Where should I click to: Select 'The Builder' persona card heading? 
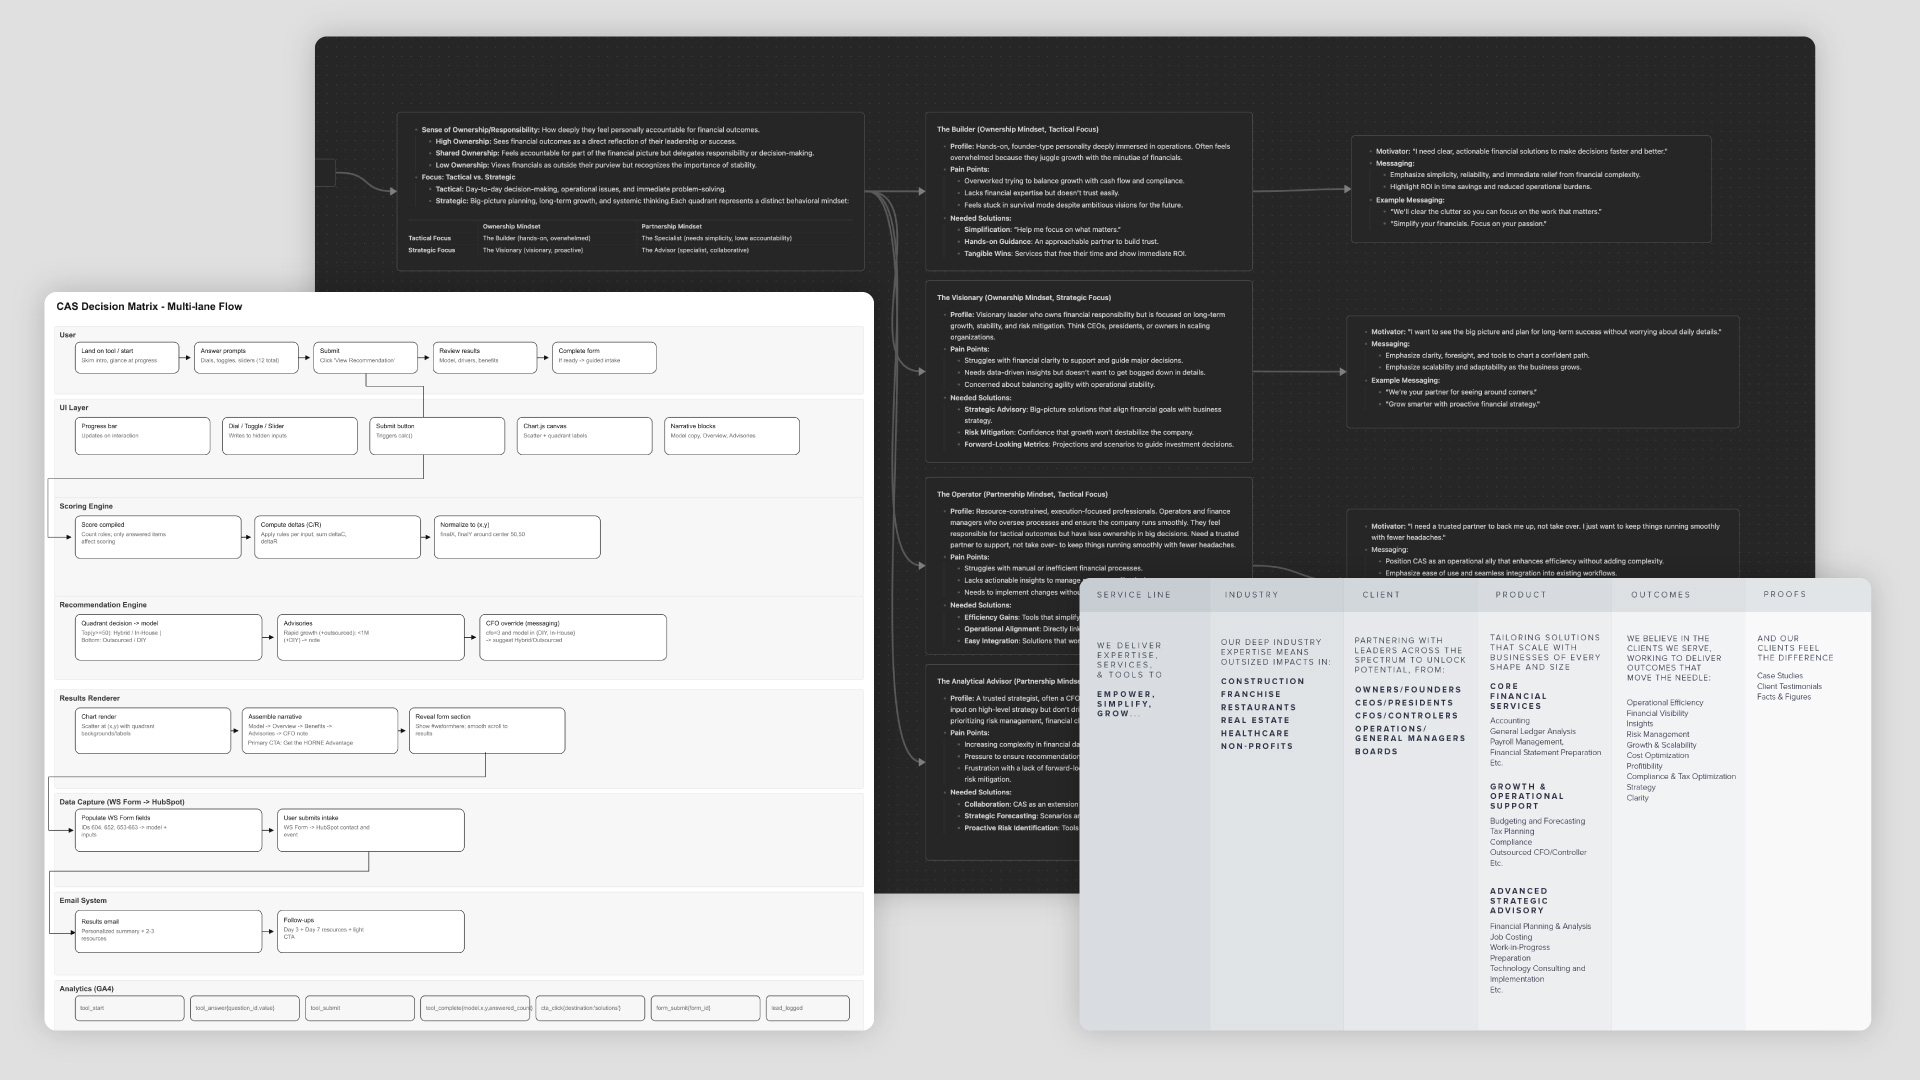(x=1017, y=129)
